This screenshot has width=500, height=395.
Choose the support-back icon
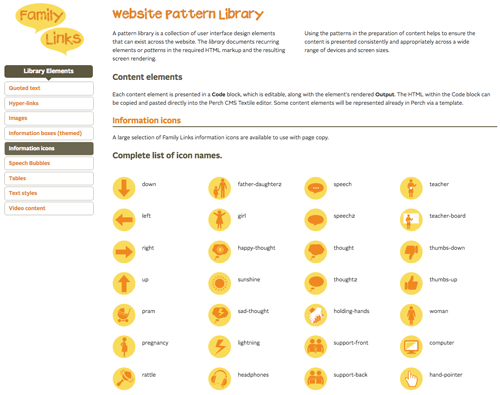[316, 379]
